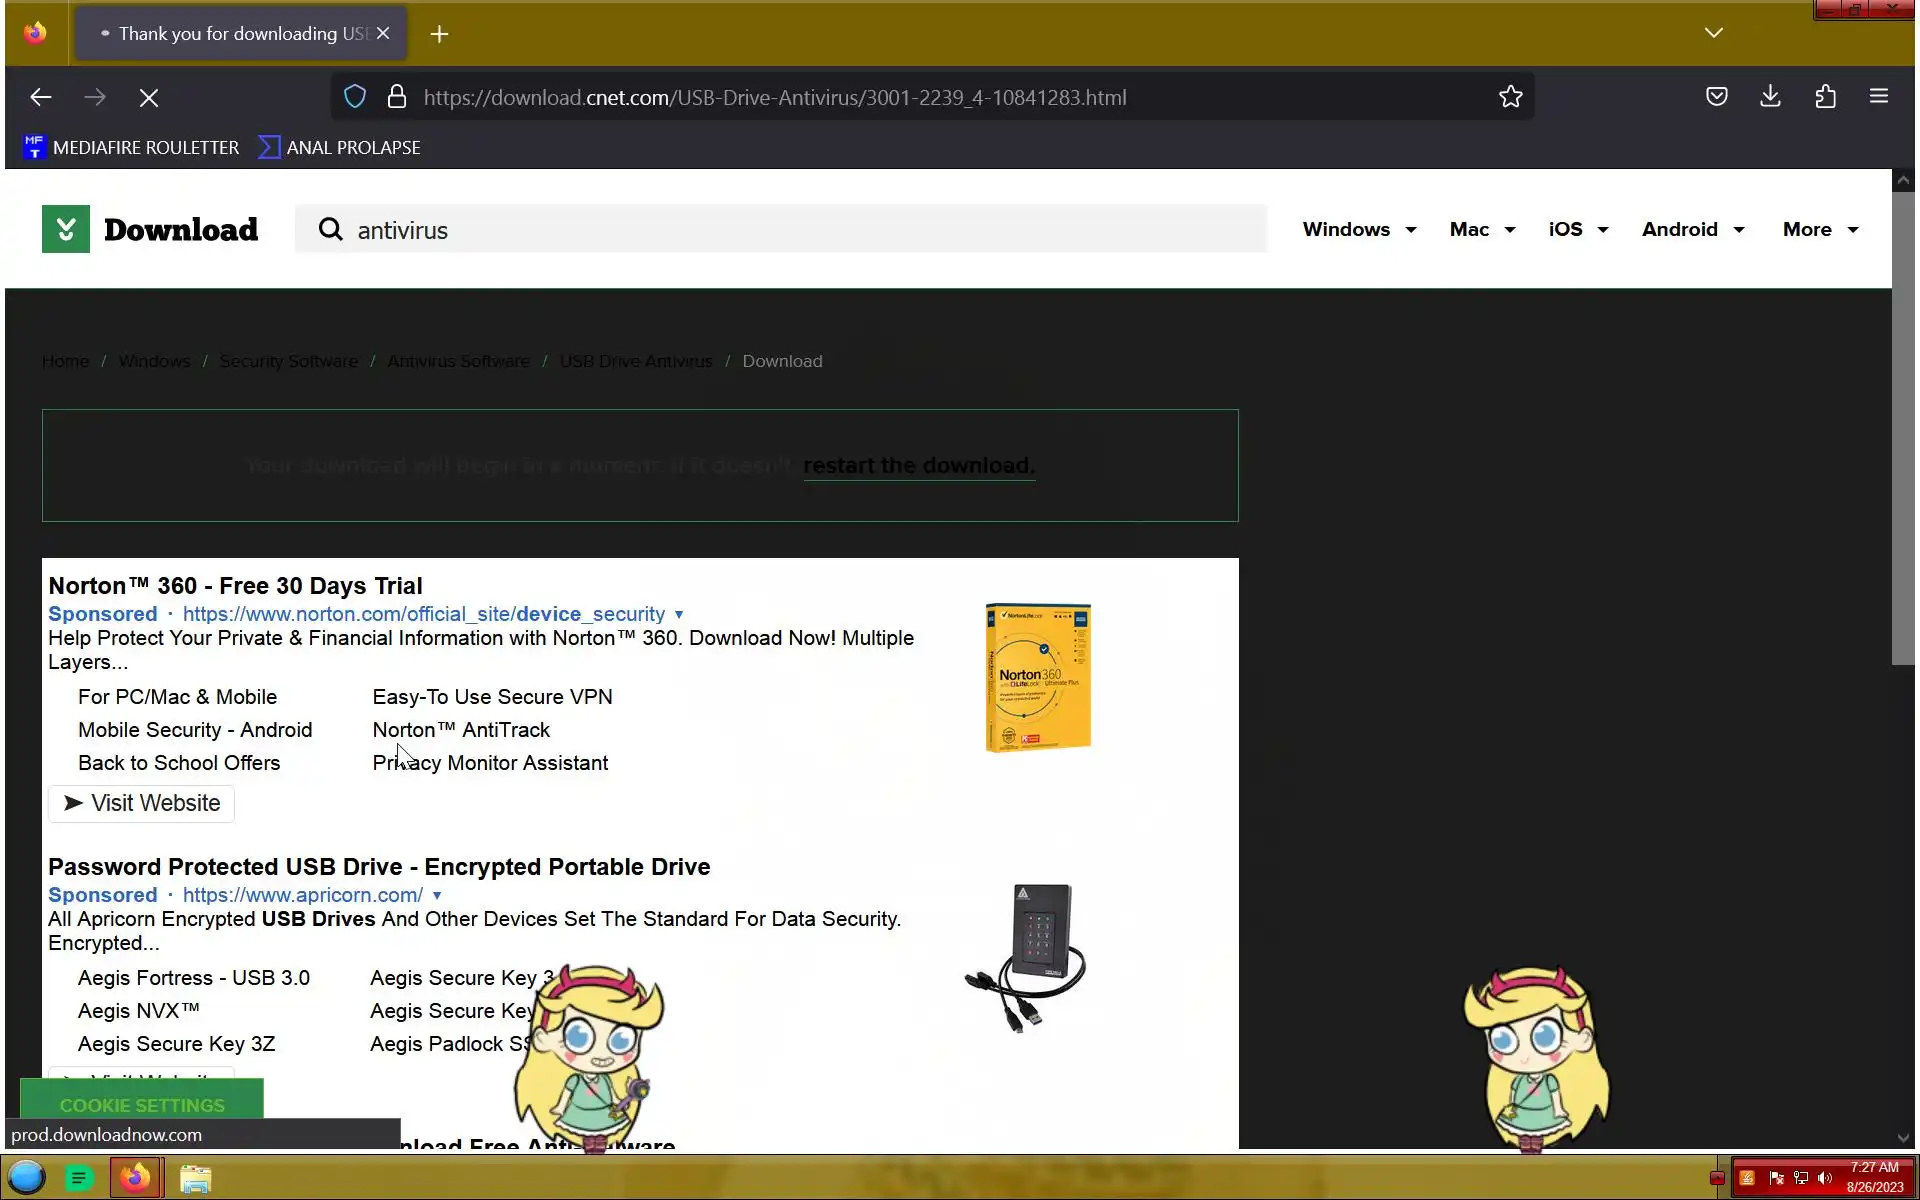The image size is (1920, 1200).
Task: Click tracking protection shield icon
Action: coord(355,97)
